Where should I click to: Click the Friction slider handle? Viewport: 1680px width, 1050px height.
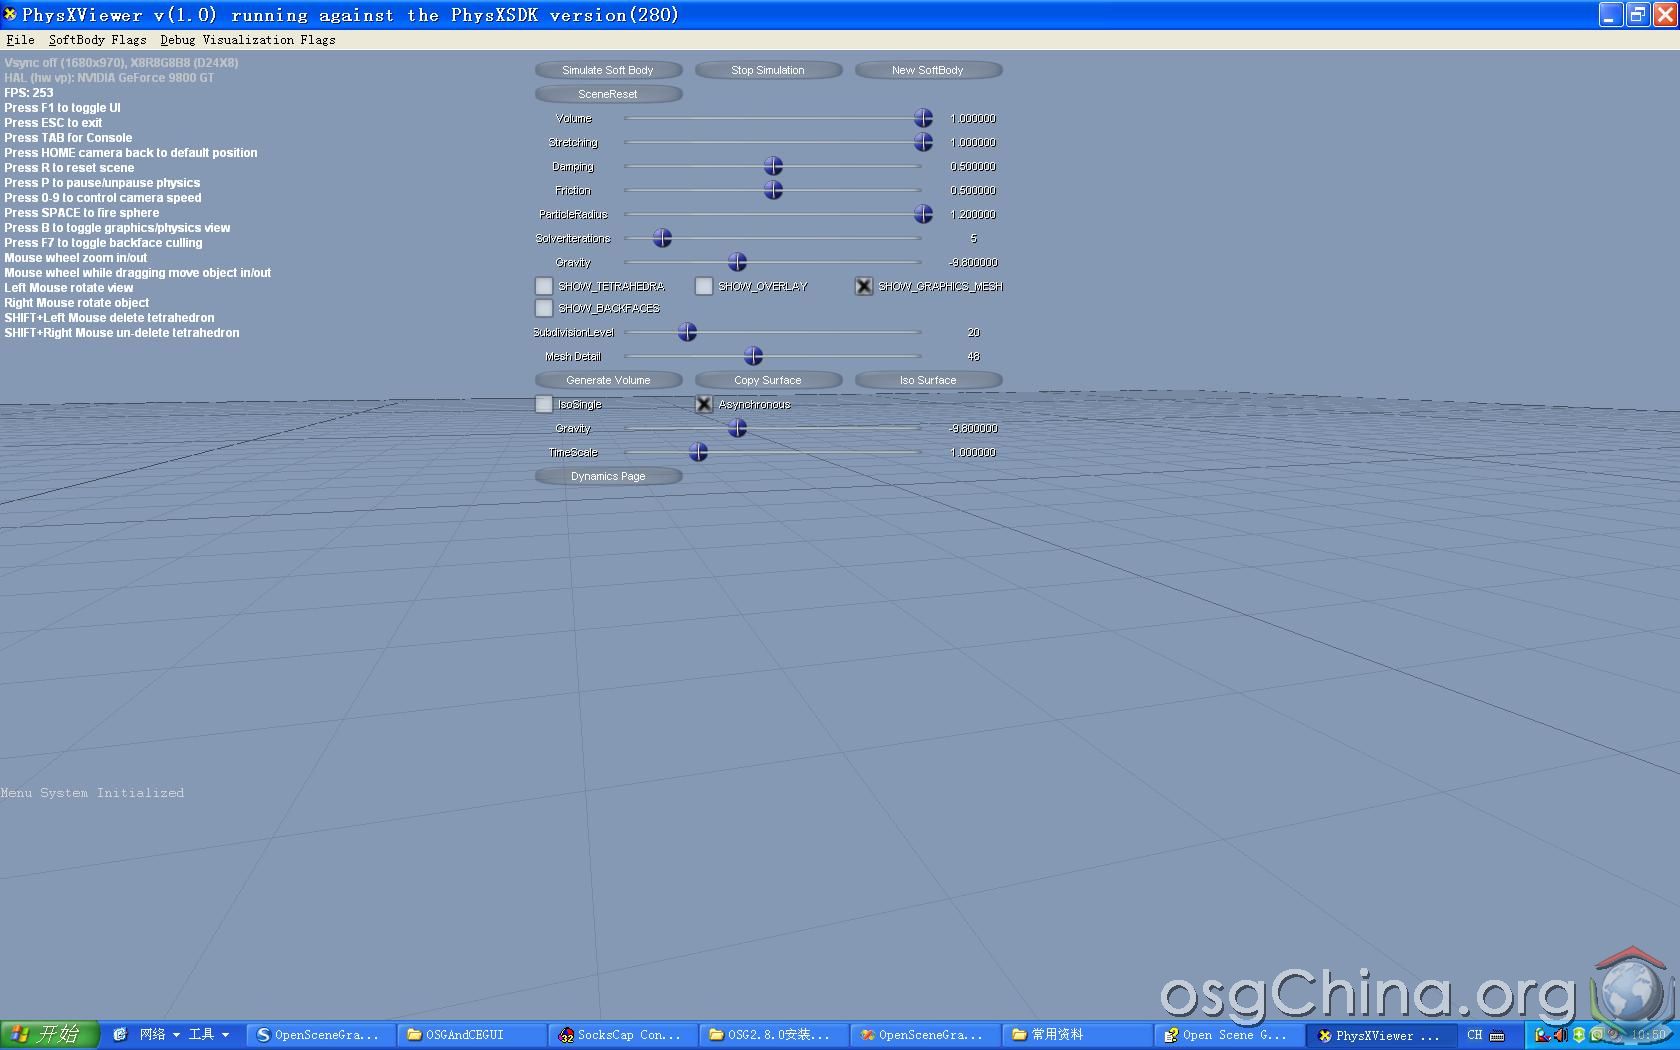click(x=773, y=190)
